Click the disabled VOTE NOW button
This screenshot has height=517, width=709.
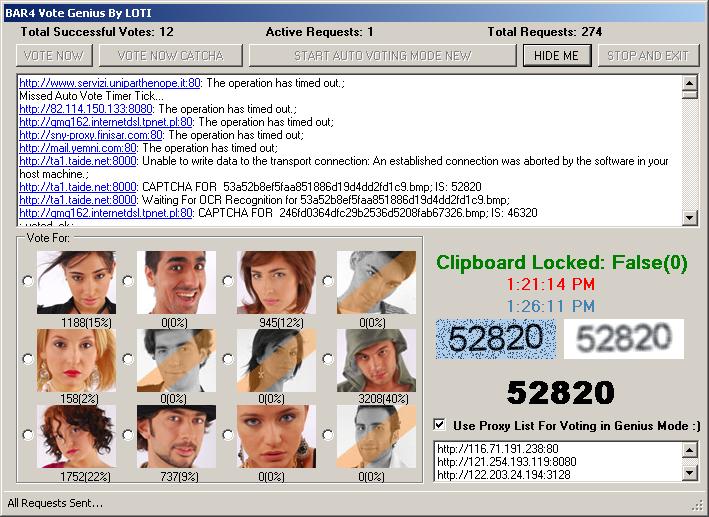click(54, 56)
